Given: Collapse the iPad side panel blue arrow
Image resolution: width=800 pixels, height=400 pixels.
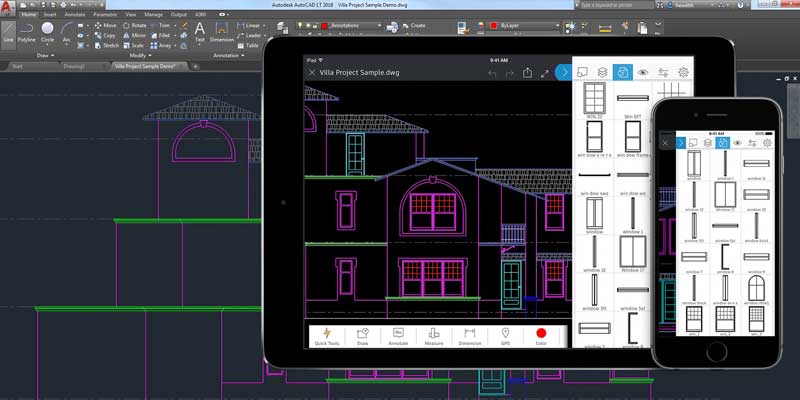Looking at the screenshot, I should click(563, 73).
